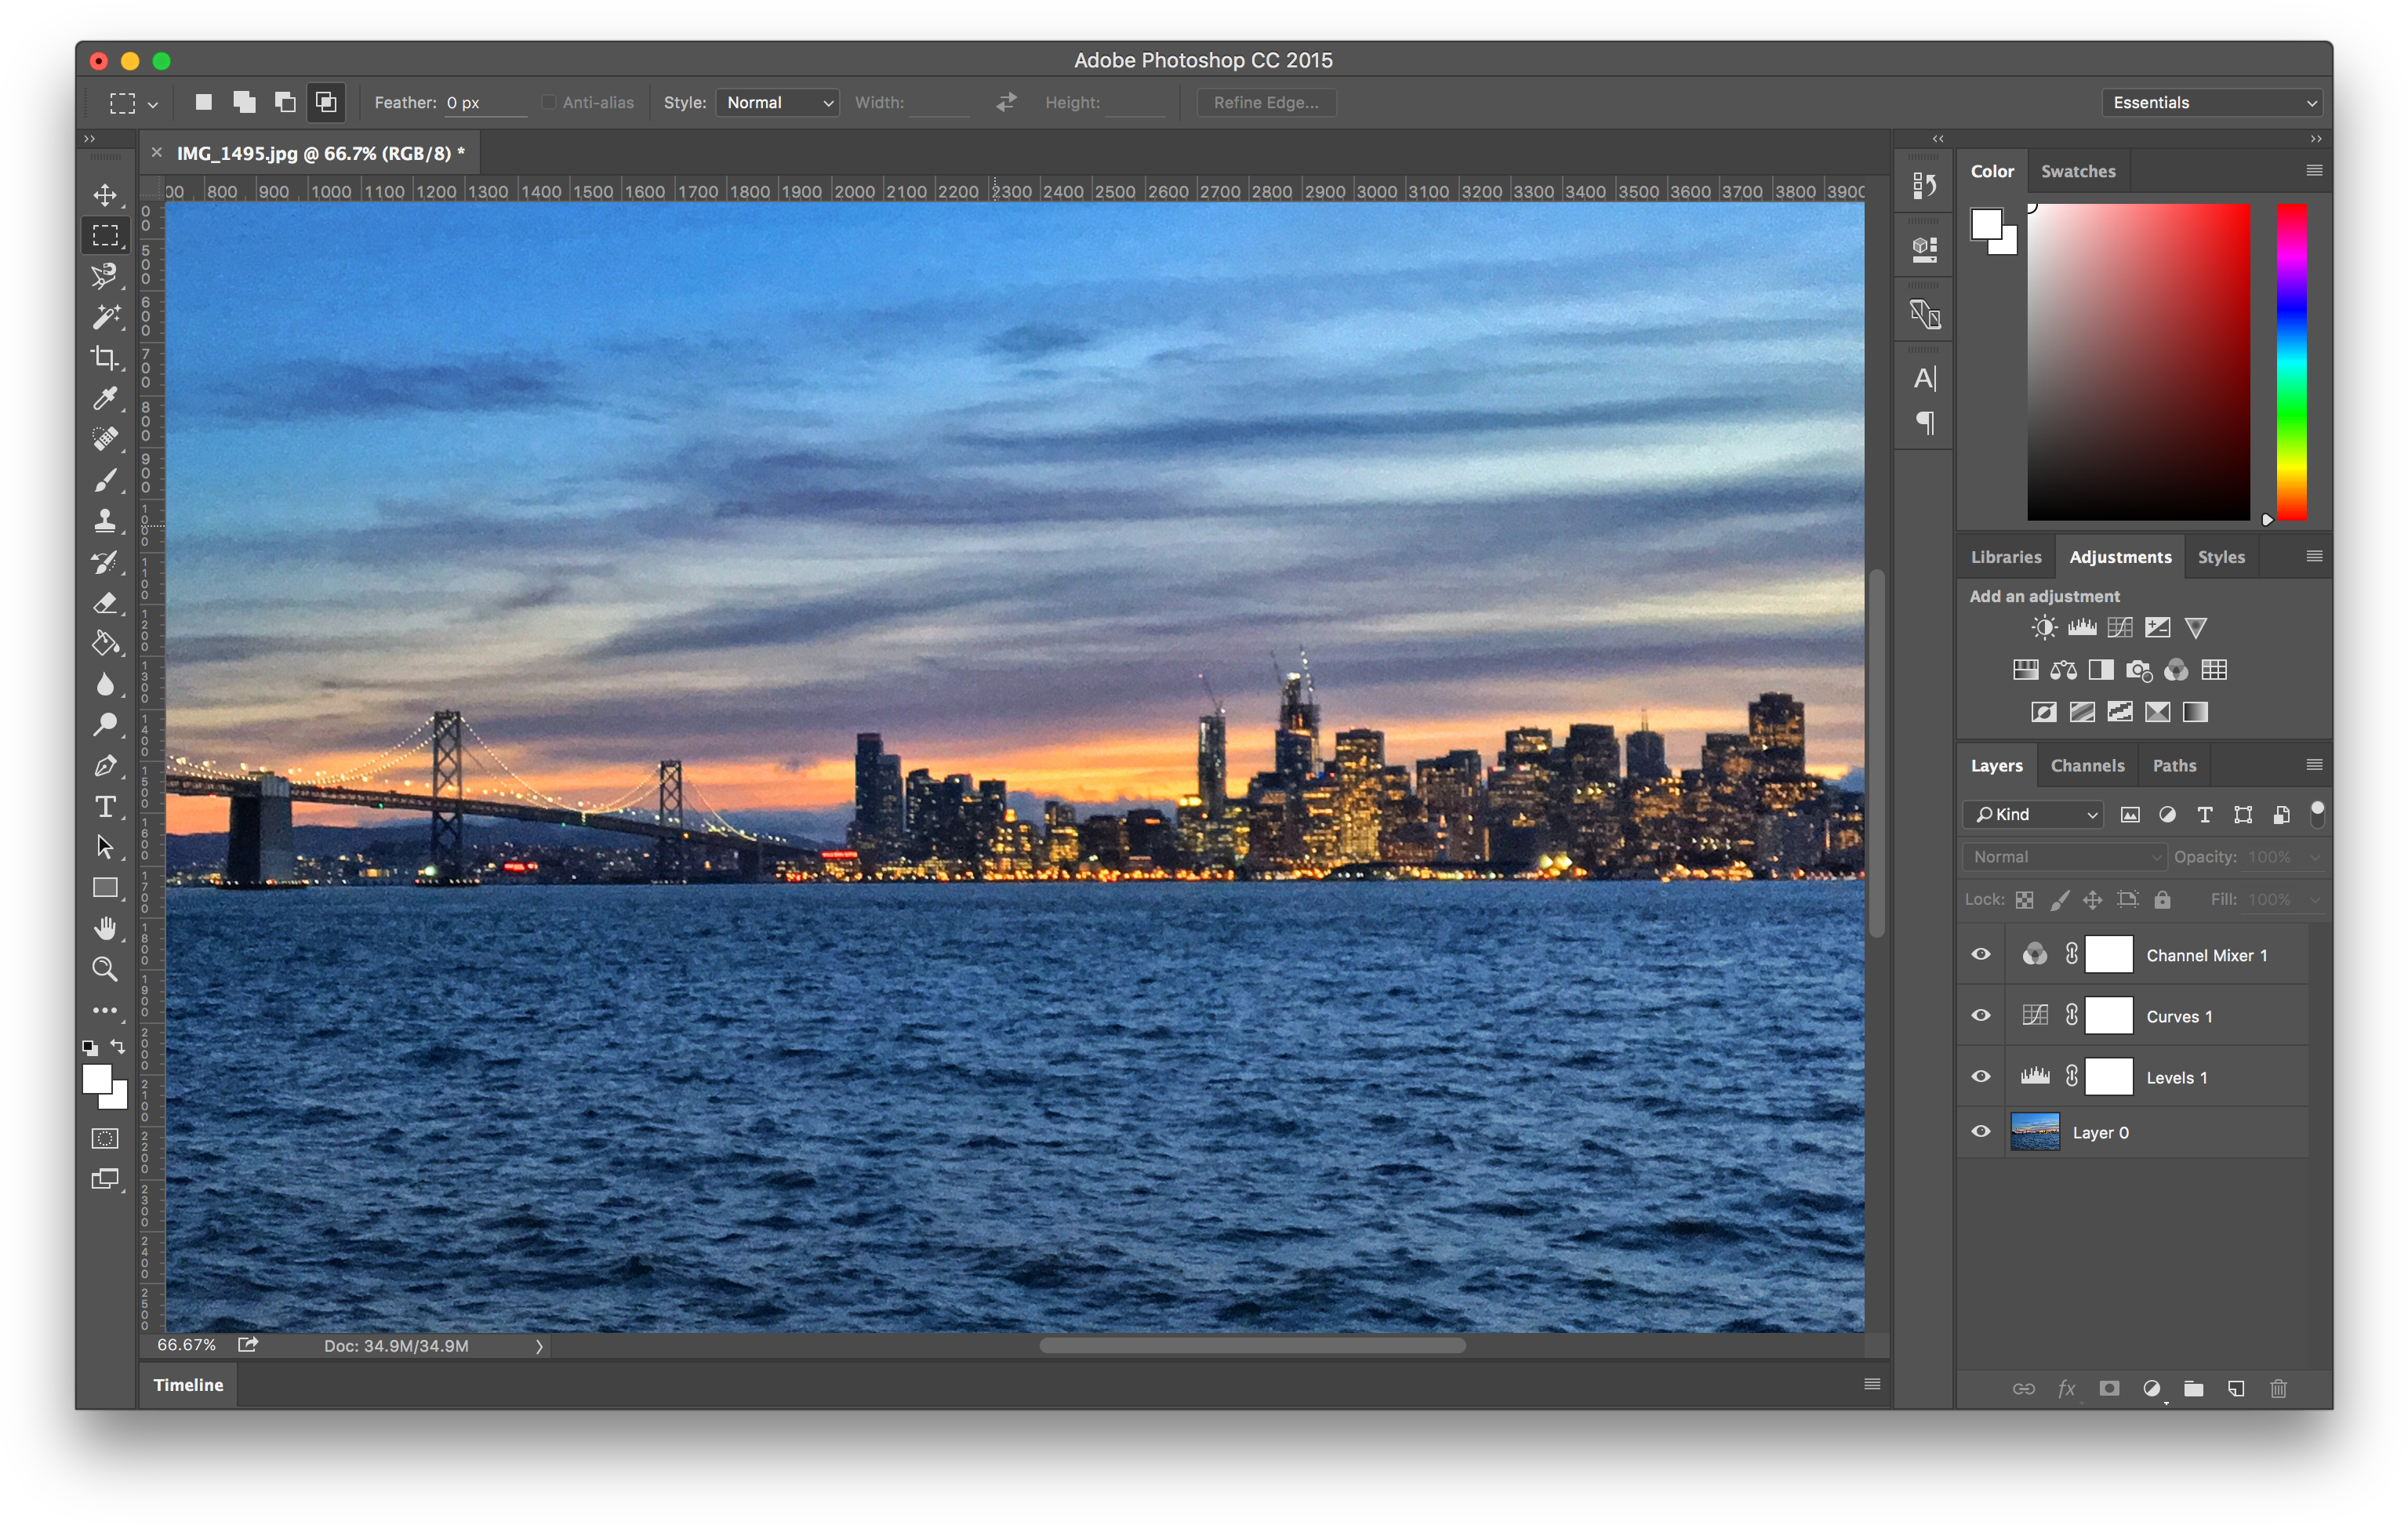Click the Refine Edge button
Image resolution: width=2408 pixels, height=1525 pixels.
(x=1266, y=103)
